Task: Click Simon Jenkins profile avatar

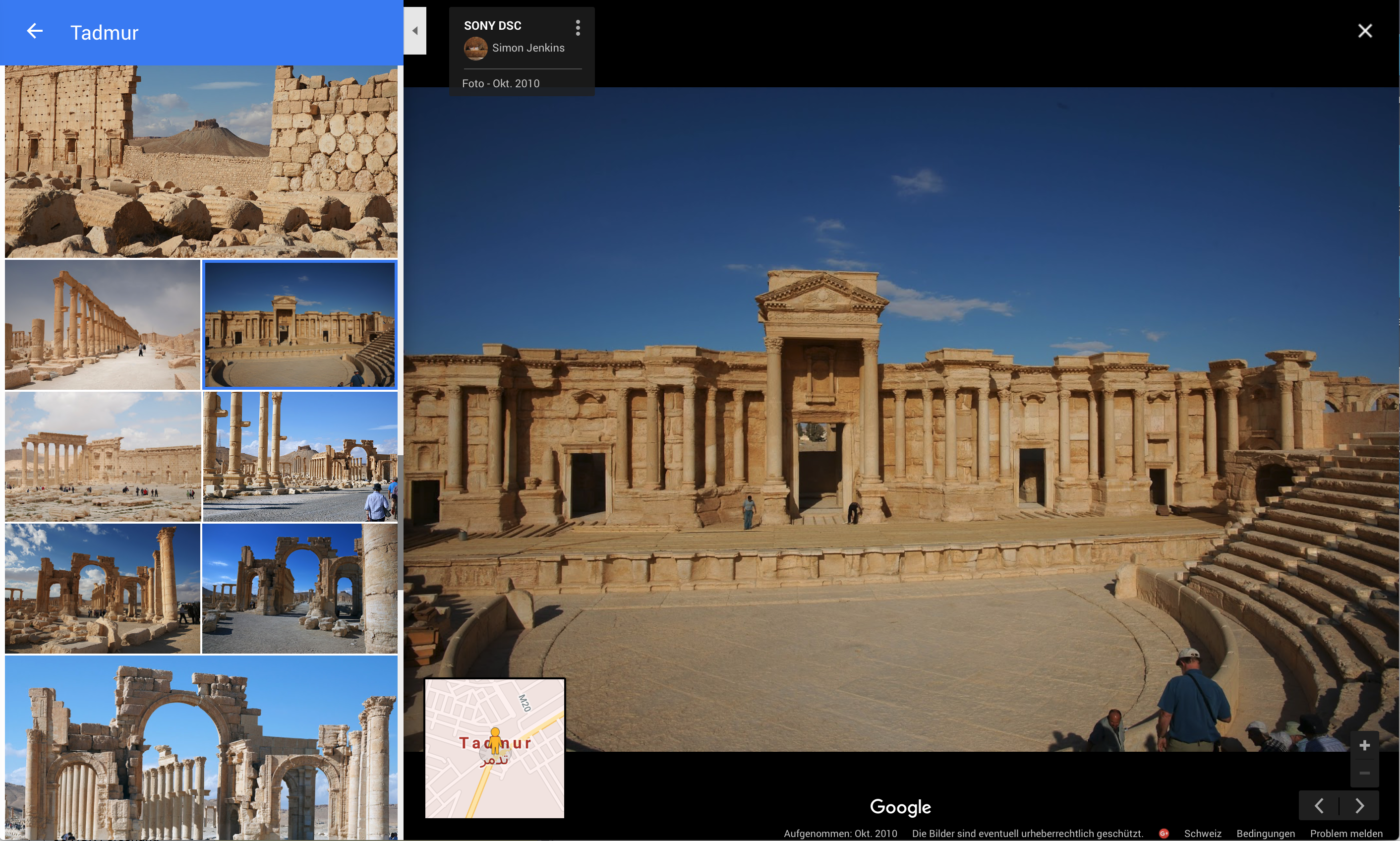Action: click(475, 48)
